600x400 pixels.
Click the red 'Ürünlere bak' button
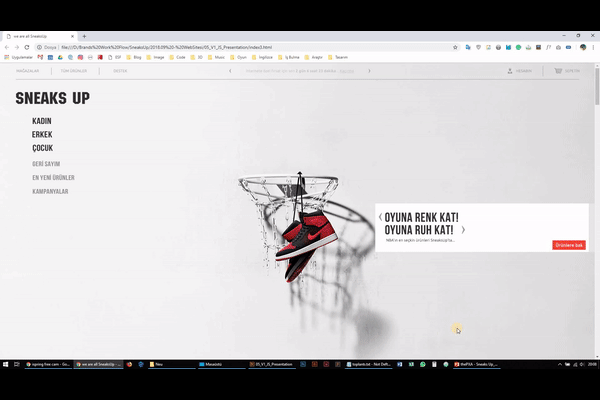click(x=569, y=245)
